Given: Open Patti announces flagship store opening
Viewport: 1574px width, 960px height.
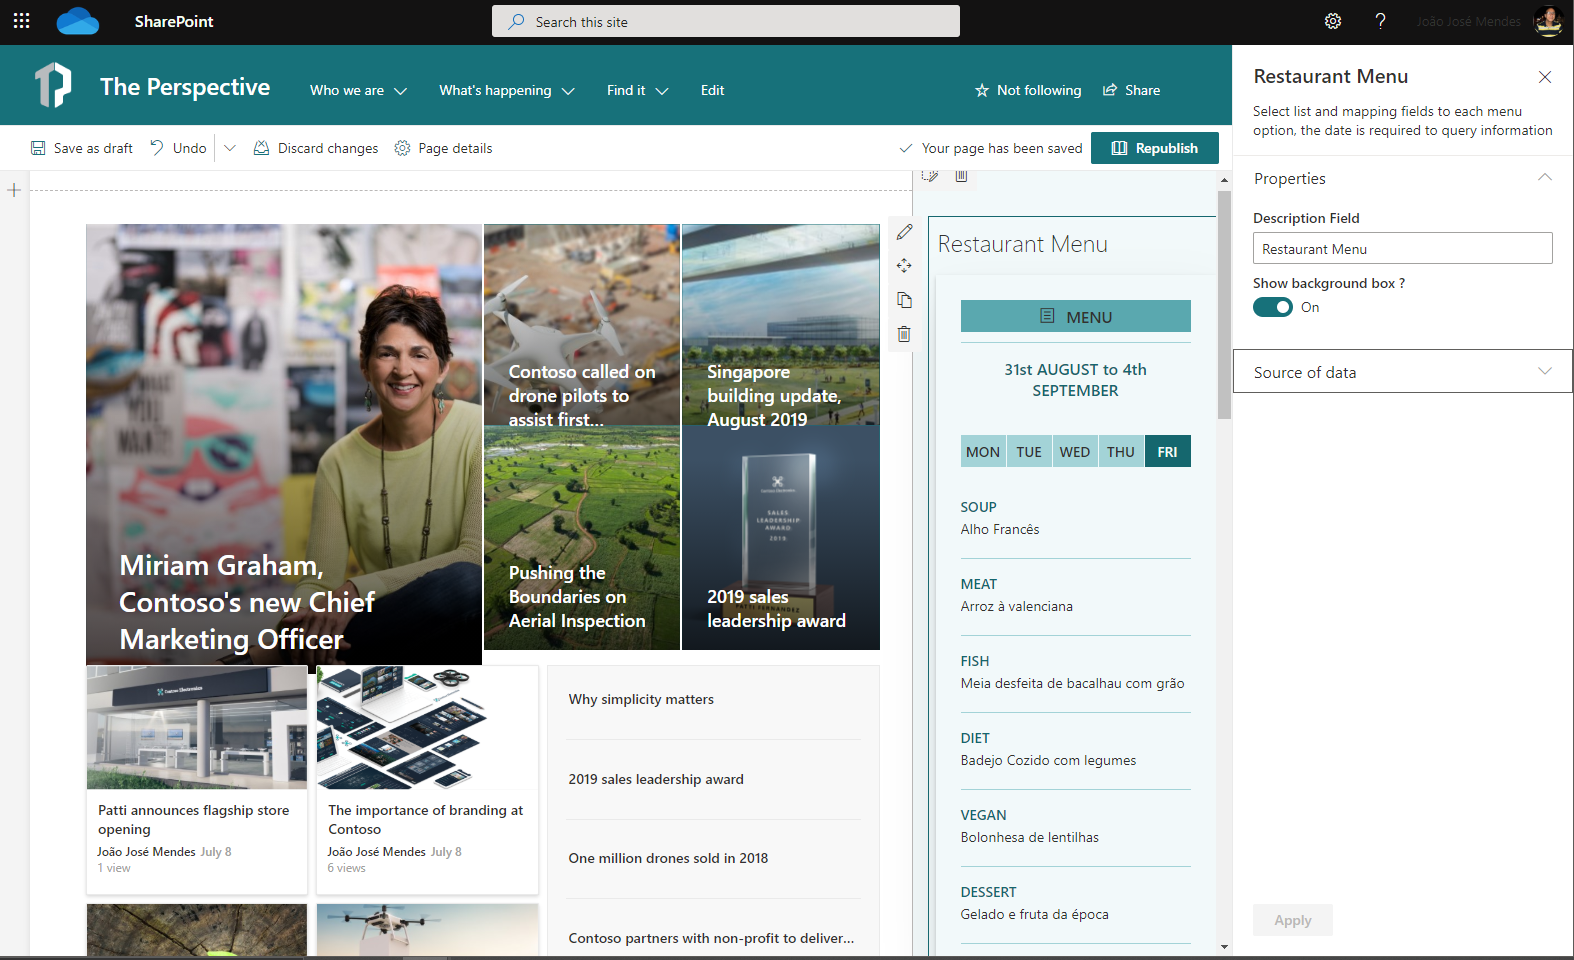Looking at the screenshot, I should coord(194,819).
